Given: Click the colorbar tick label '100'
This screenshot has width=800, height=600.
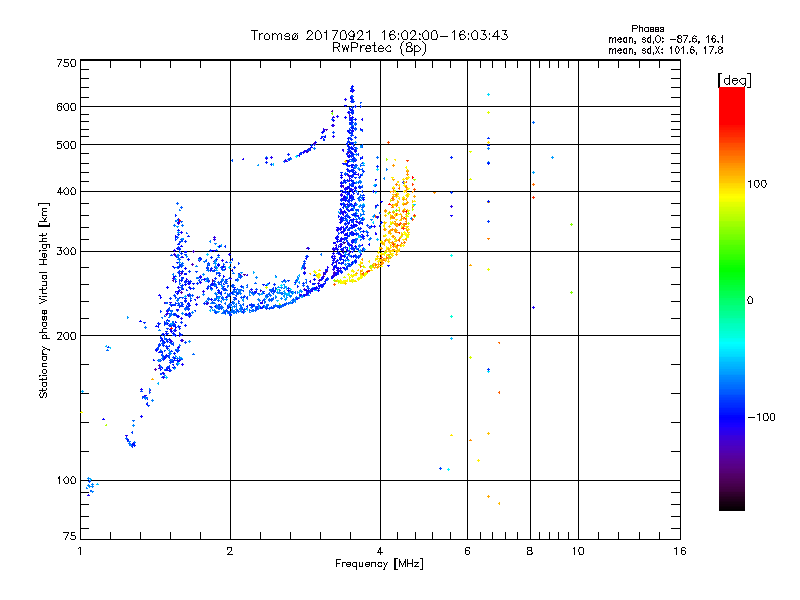Looking at the screenshot, I should pos(757,184).
